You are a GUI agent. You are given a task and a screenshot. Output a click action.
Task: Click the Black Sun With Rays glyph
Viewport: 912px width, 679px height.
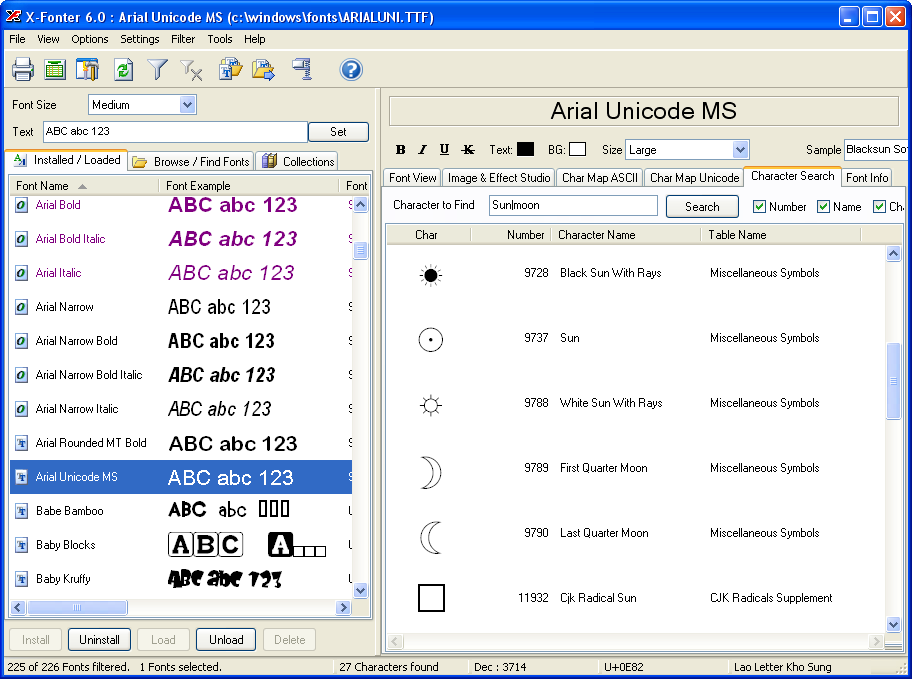(x=430, y=275)
